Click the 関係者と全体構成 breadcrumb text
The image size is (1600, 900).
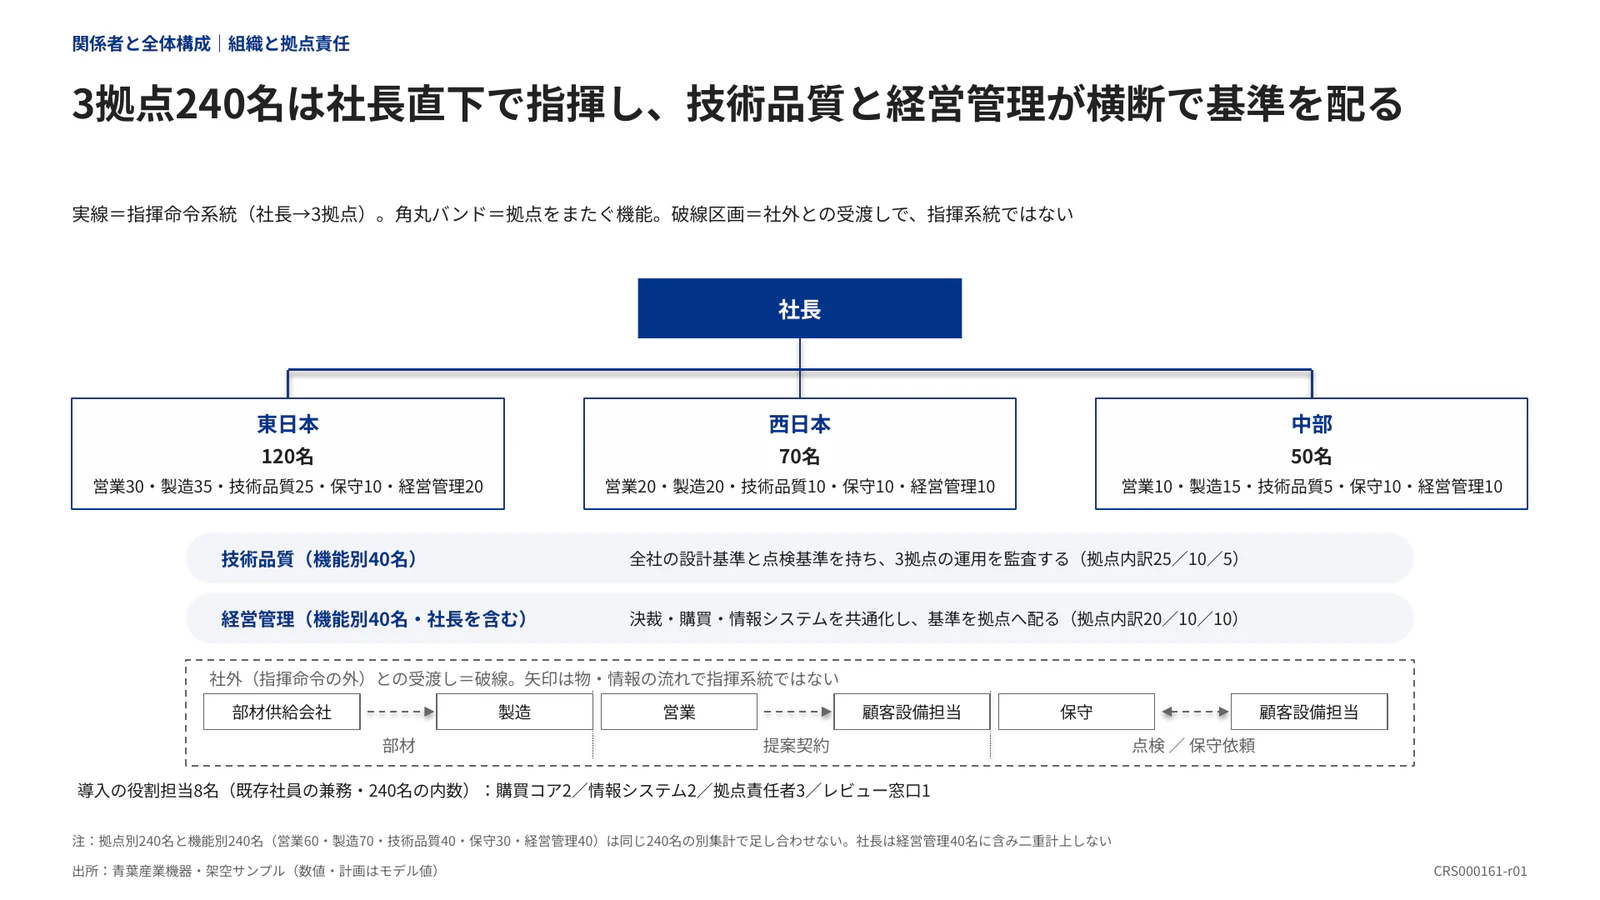141,43
